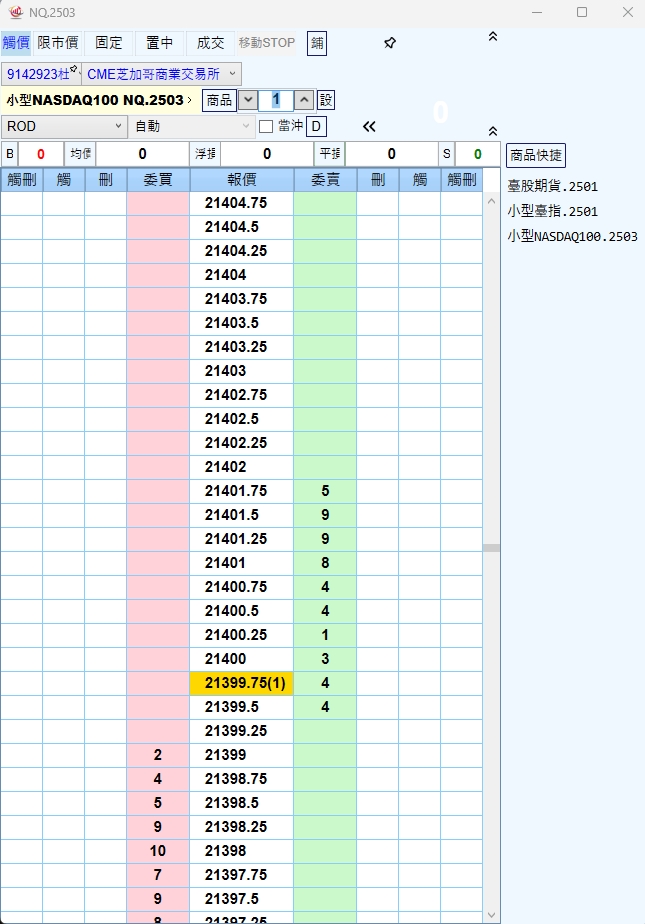This screenshot has width=645, height=924.
Task: Switch to the 成交 tab
Action: pyautogui.click(x=210, y=43)
